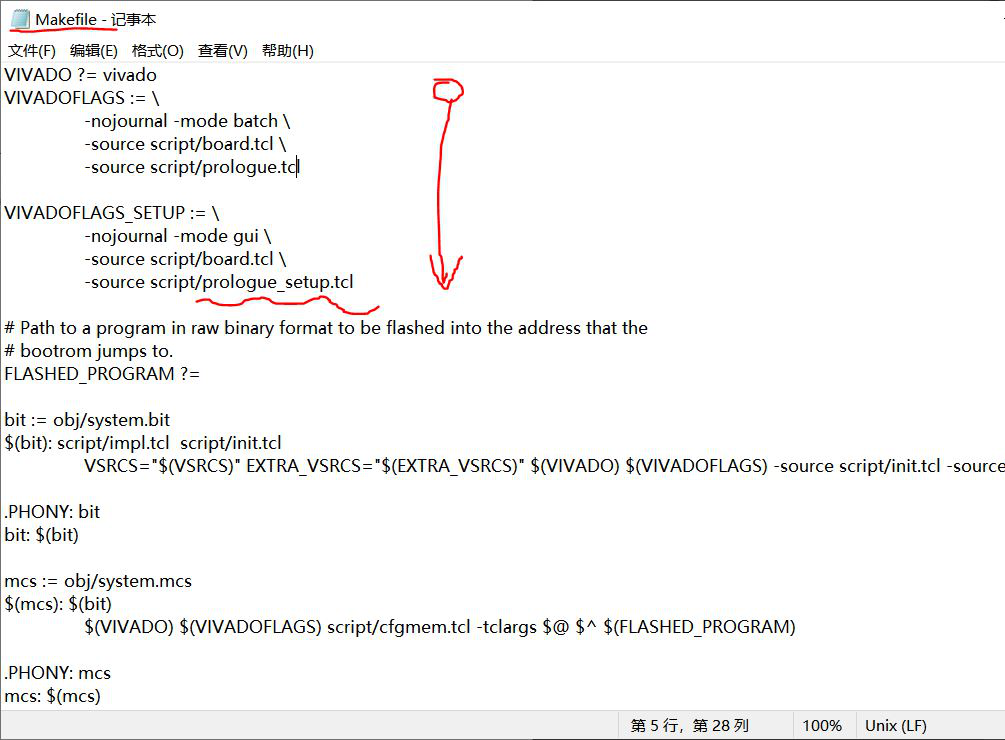Click the VIVADOFLAGS_SETUP := line

point(111,213)
